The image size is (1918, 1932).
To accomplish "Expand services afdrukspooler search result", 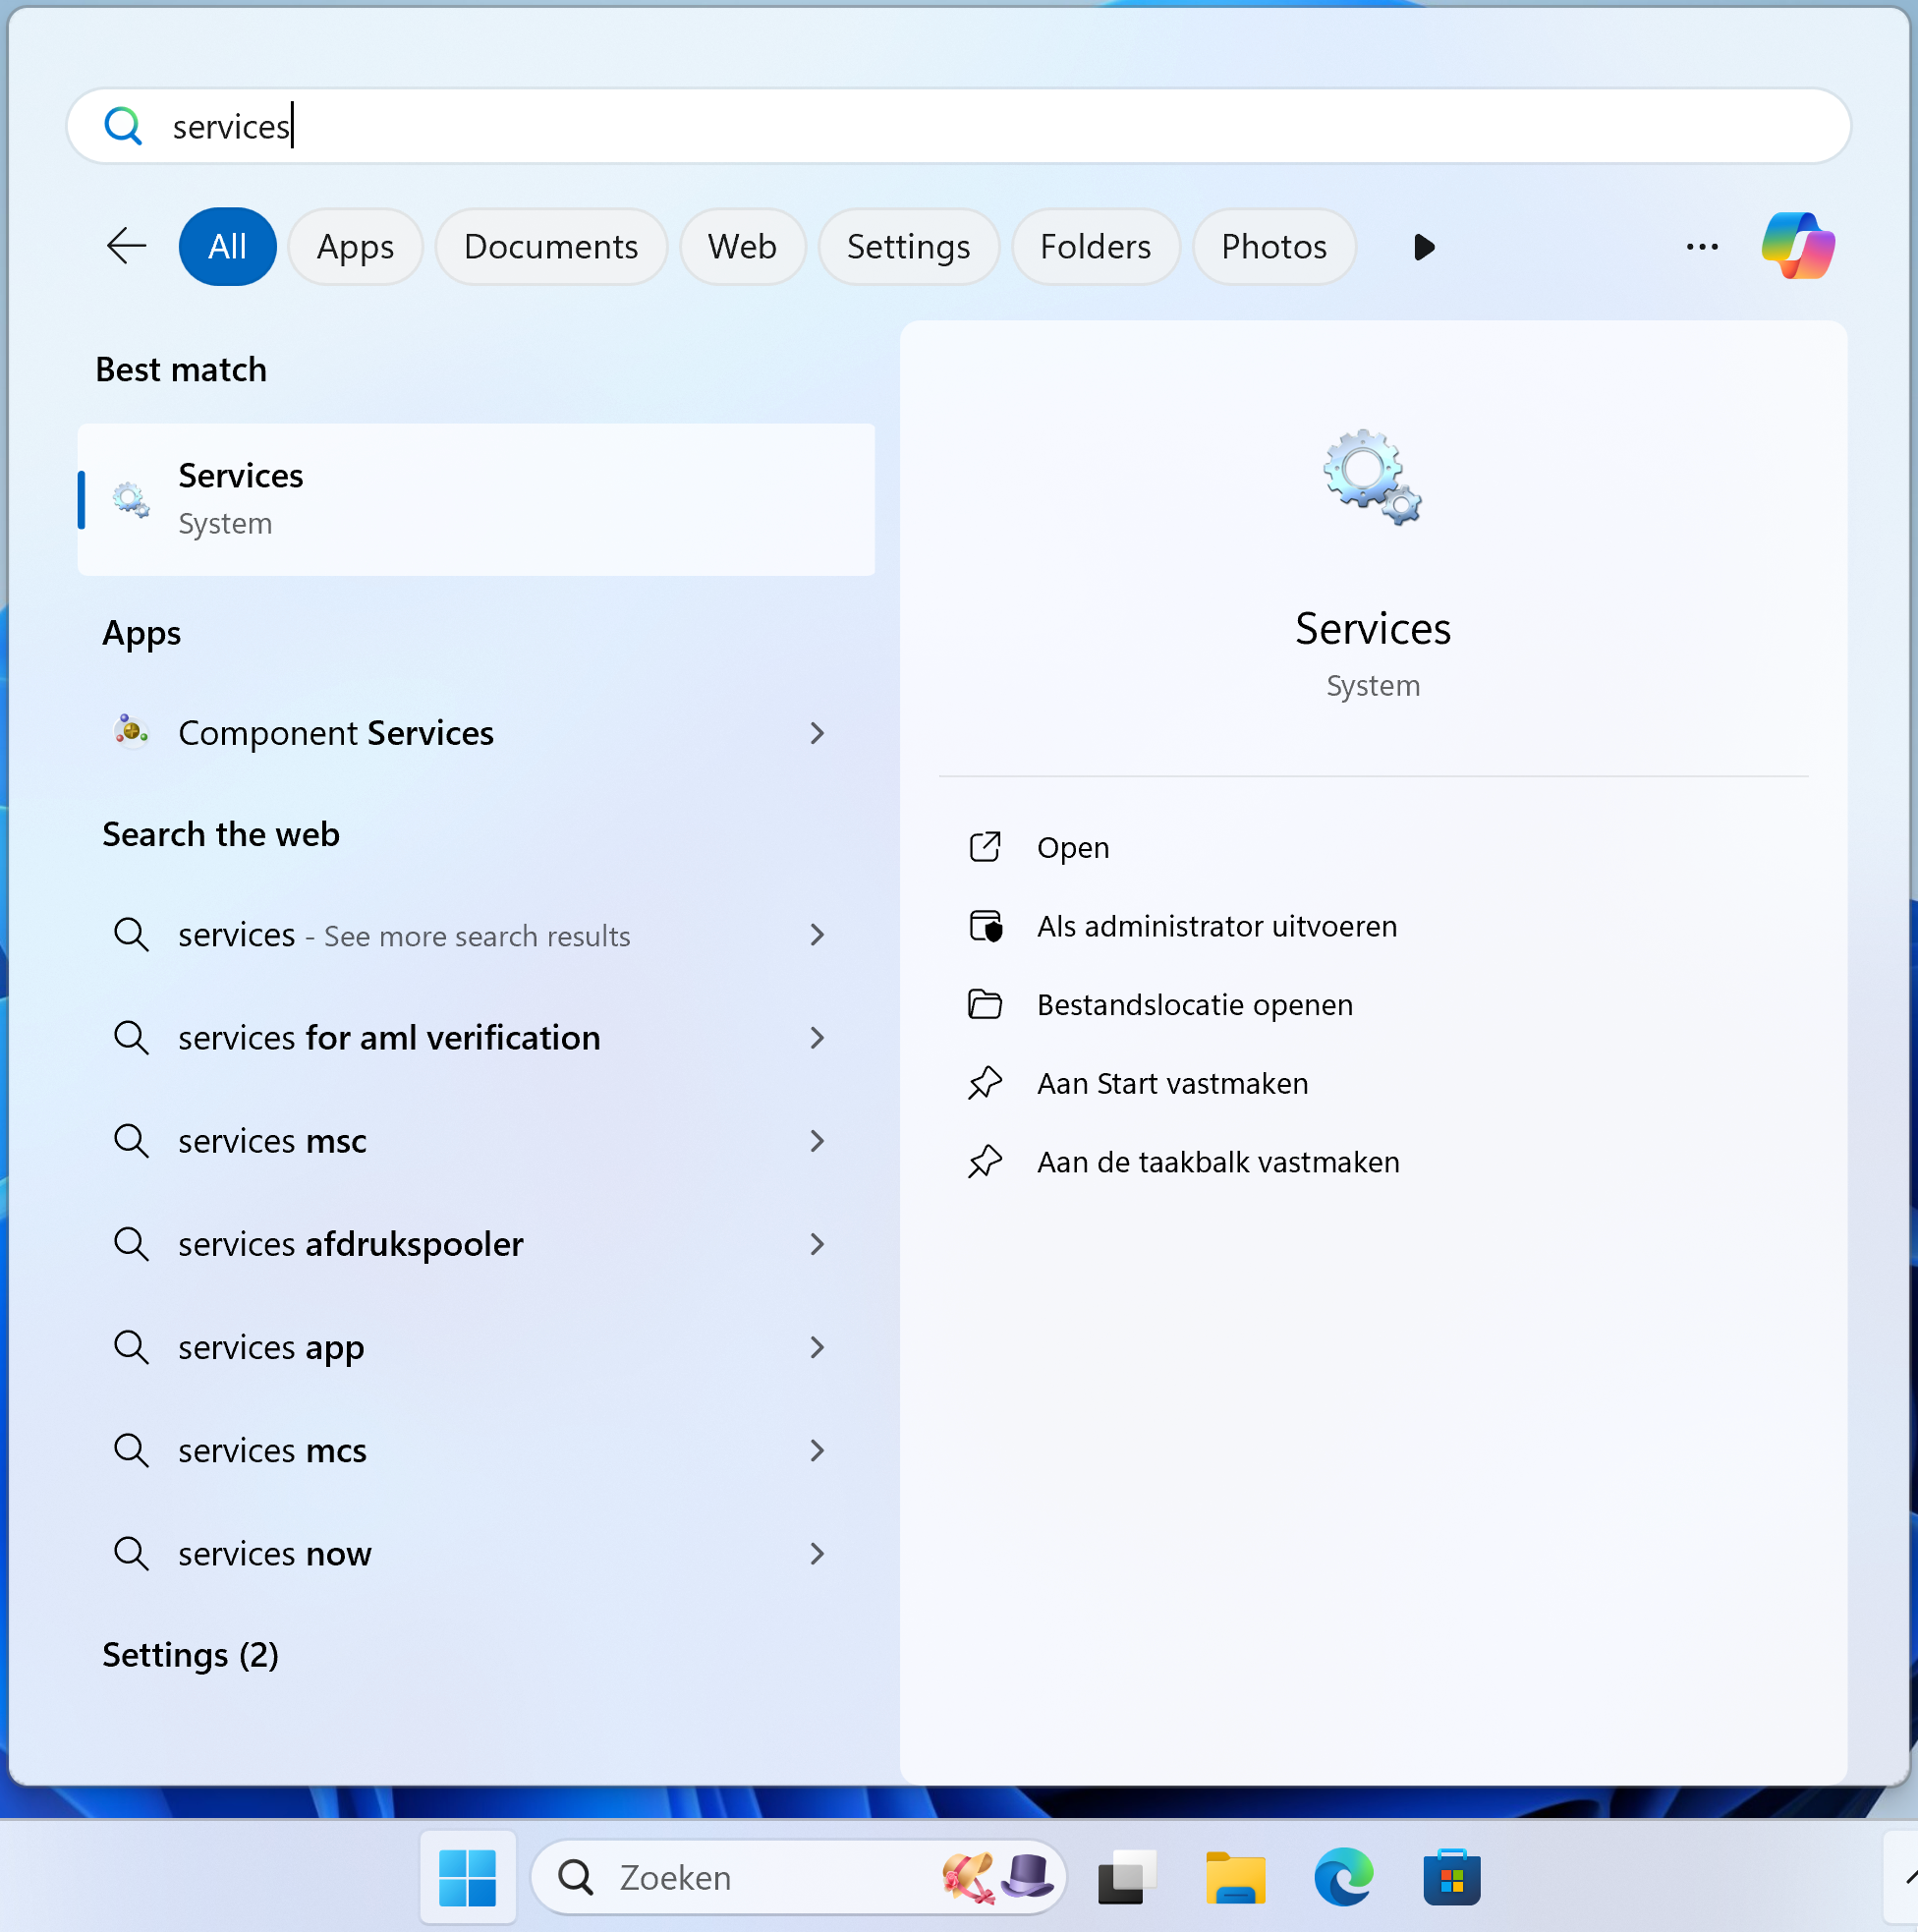I will click(817, 1243).
